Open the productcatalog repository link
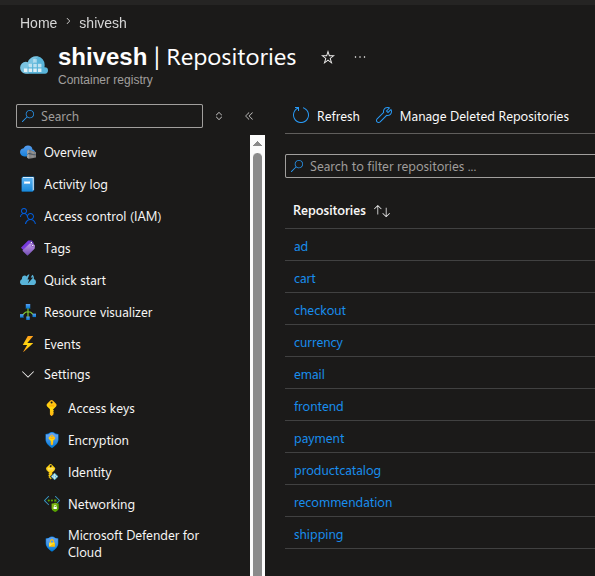Screen dimensions: 595x576 337,471
